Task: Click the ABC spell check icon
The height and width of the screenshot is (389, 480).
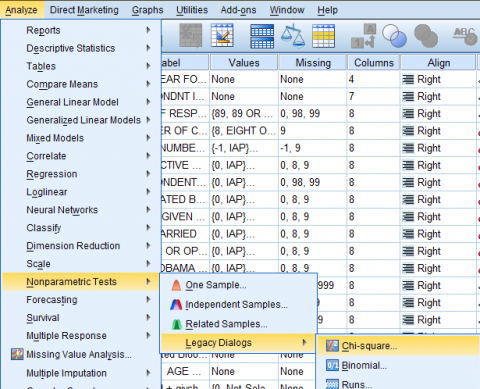Action: tap(465, 36)
